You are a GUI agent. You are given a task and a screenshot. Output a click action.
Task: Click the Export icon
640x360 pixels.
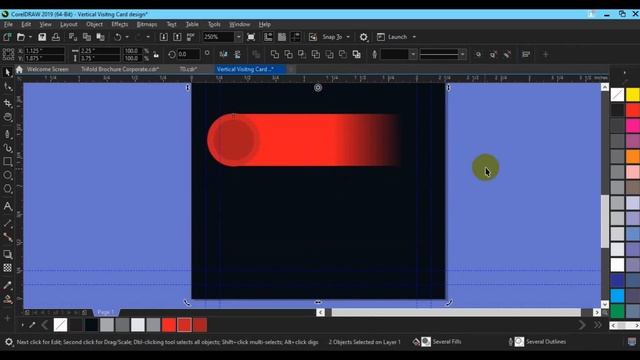tap(177, 37)
